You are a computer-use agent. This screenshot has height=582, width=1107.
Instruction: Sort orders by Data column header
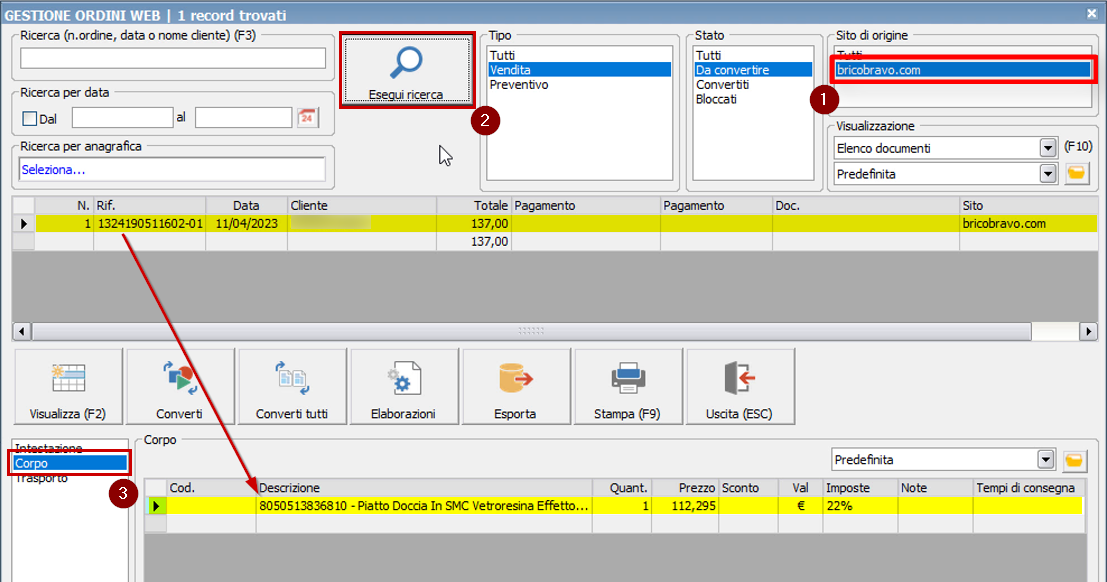(x=246, y=206)
